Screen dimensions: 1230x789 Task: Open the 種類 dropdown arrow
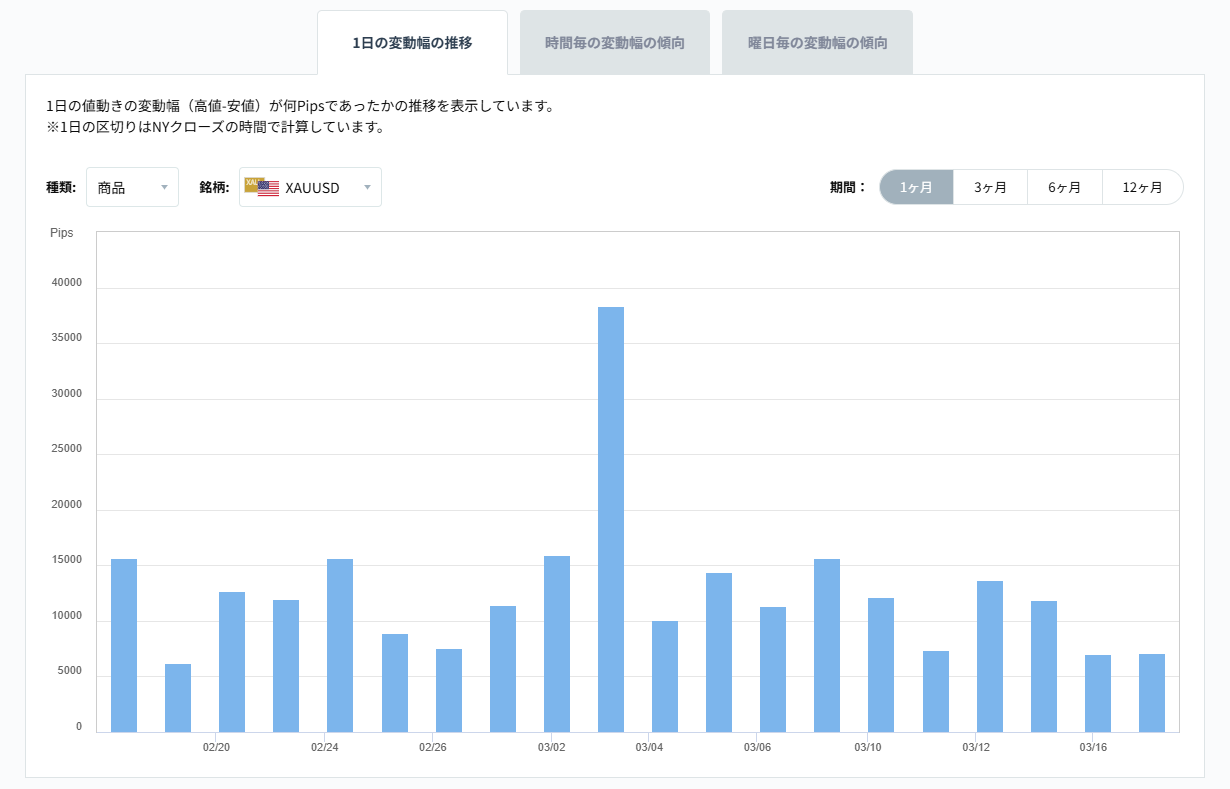point(166,187)
